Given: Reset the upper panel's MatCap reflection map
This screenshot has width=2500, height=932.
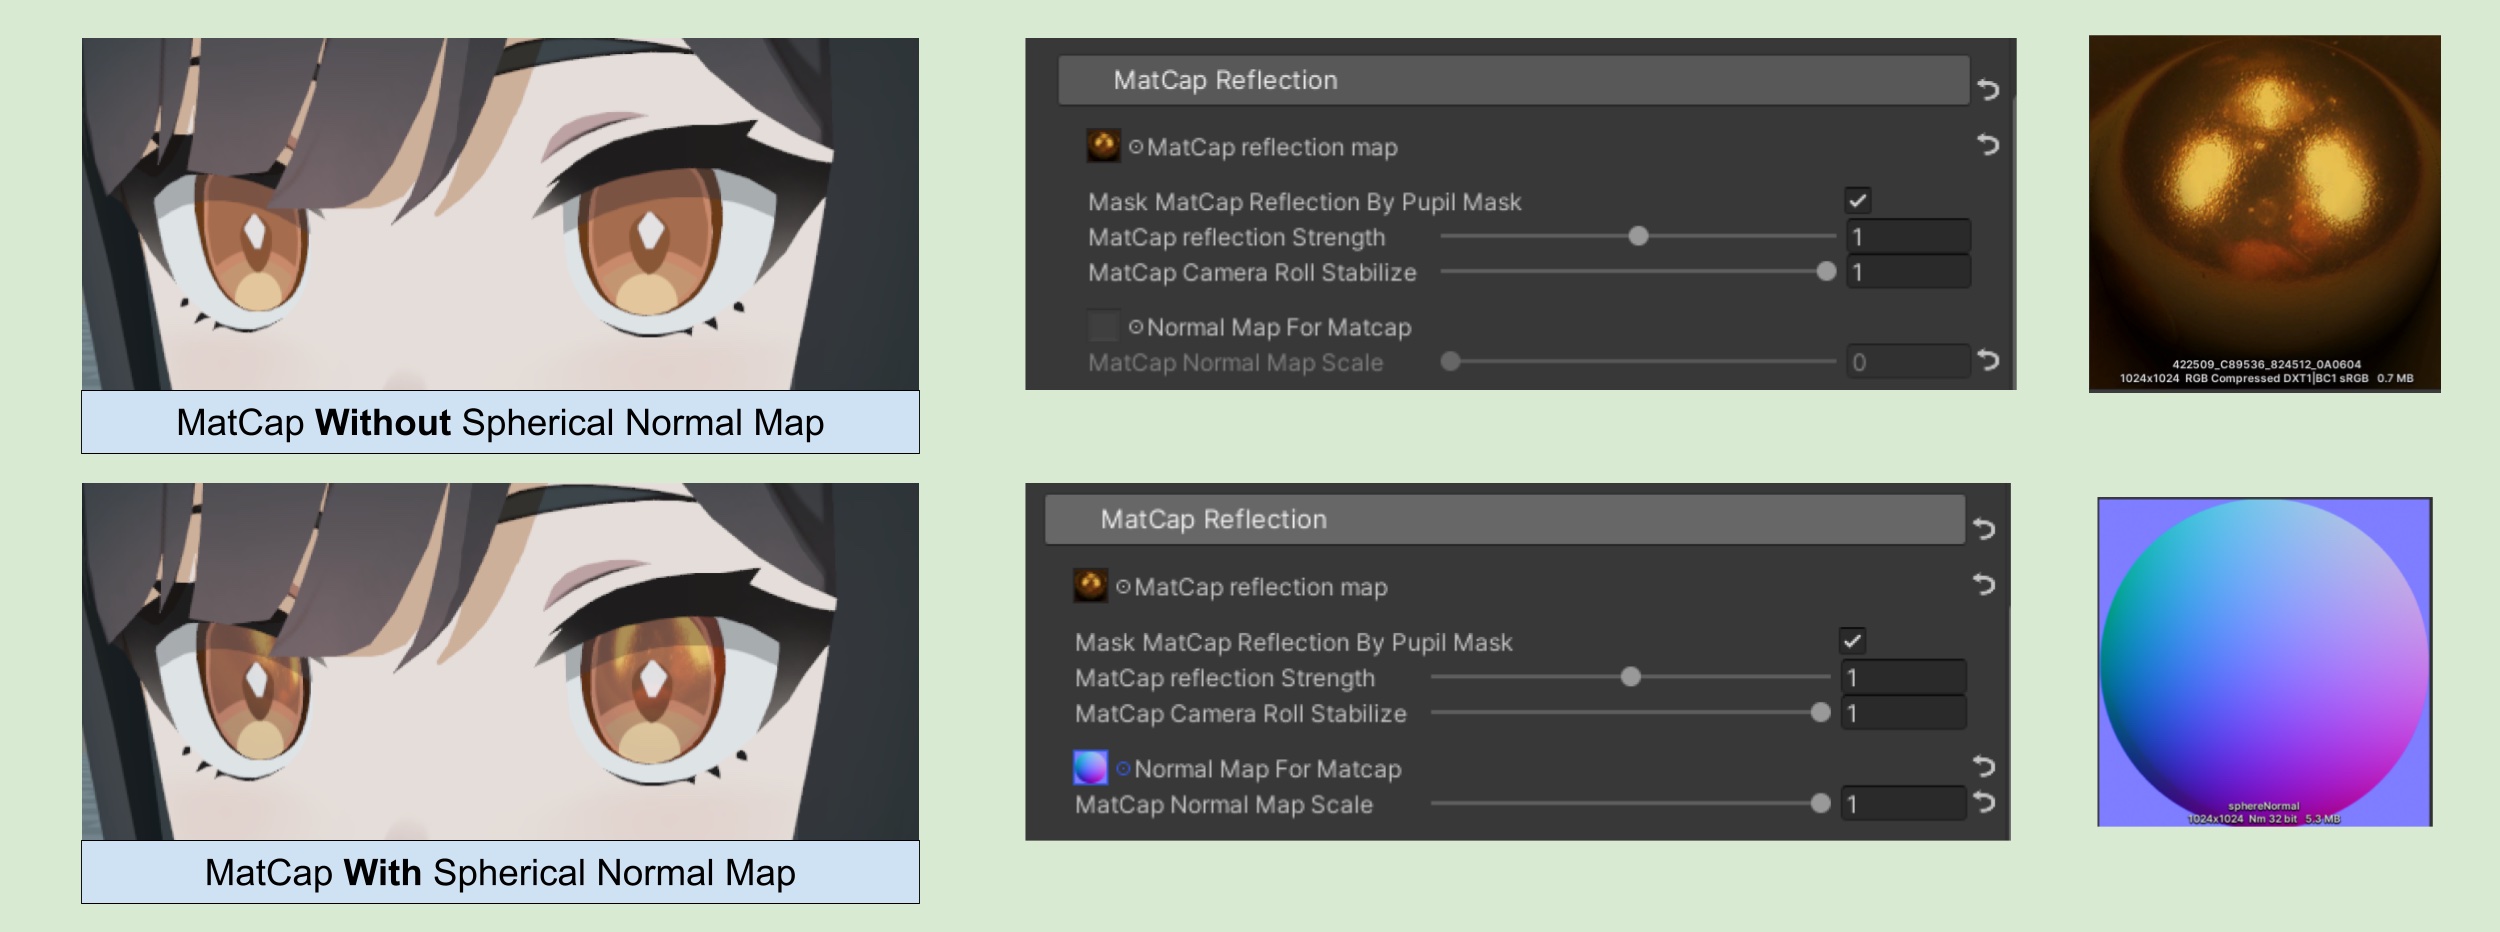Looking at the screenshot, I should [1987, 146].
